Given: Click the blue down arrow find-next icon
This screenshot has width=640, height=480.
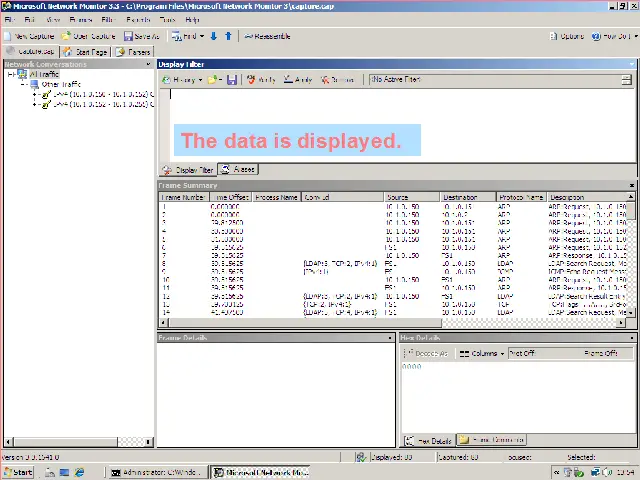Looking at the screenshot, I should coord(213,36).
